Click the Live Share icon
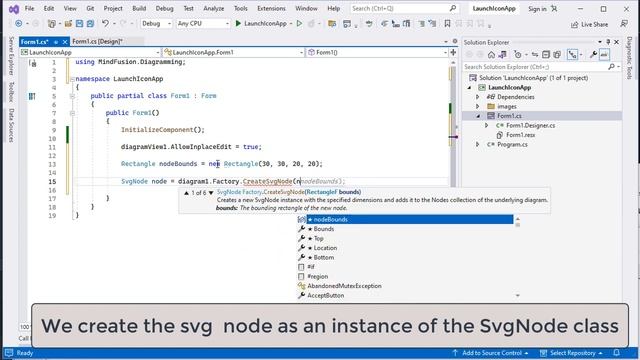This screenshot has width=640, height=360. click(575, 24)
